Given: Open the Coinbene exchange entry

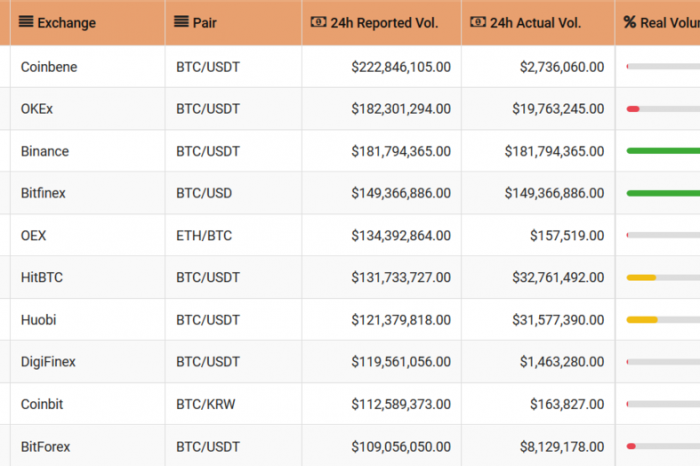Looking at the screenshot, I should (49, 67).
